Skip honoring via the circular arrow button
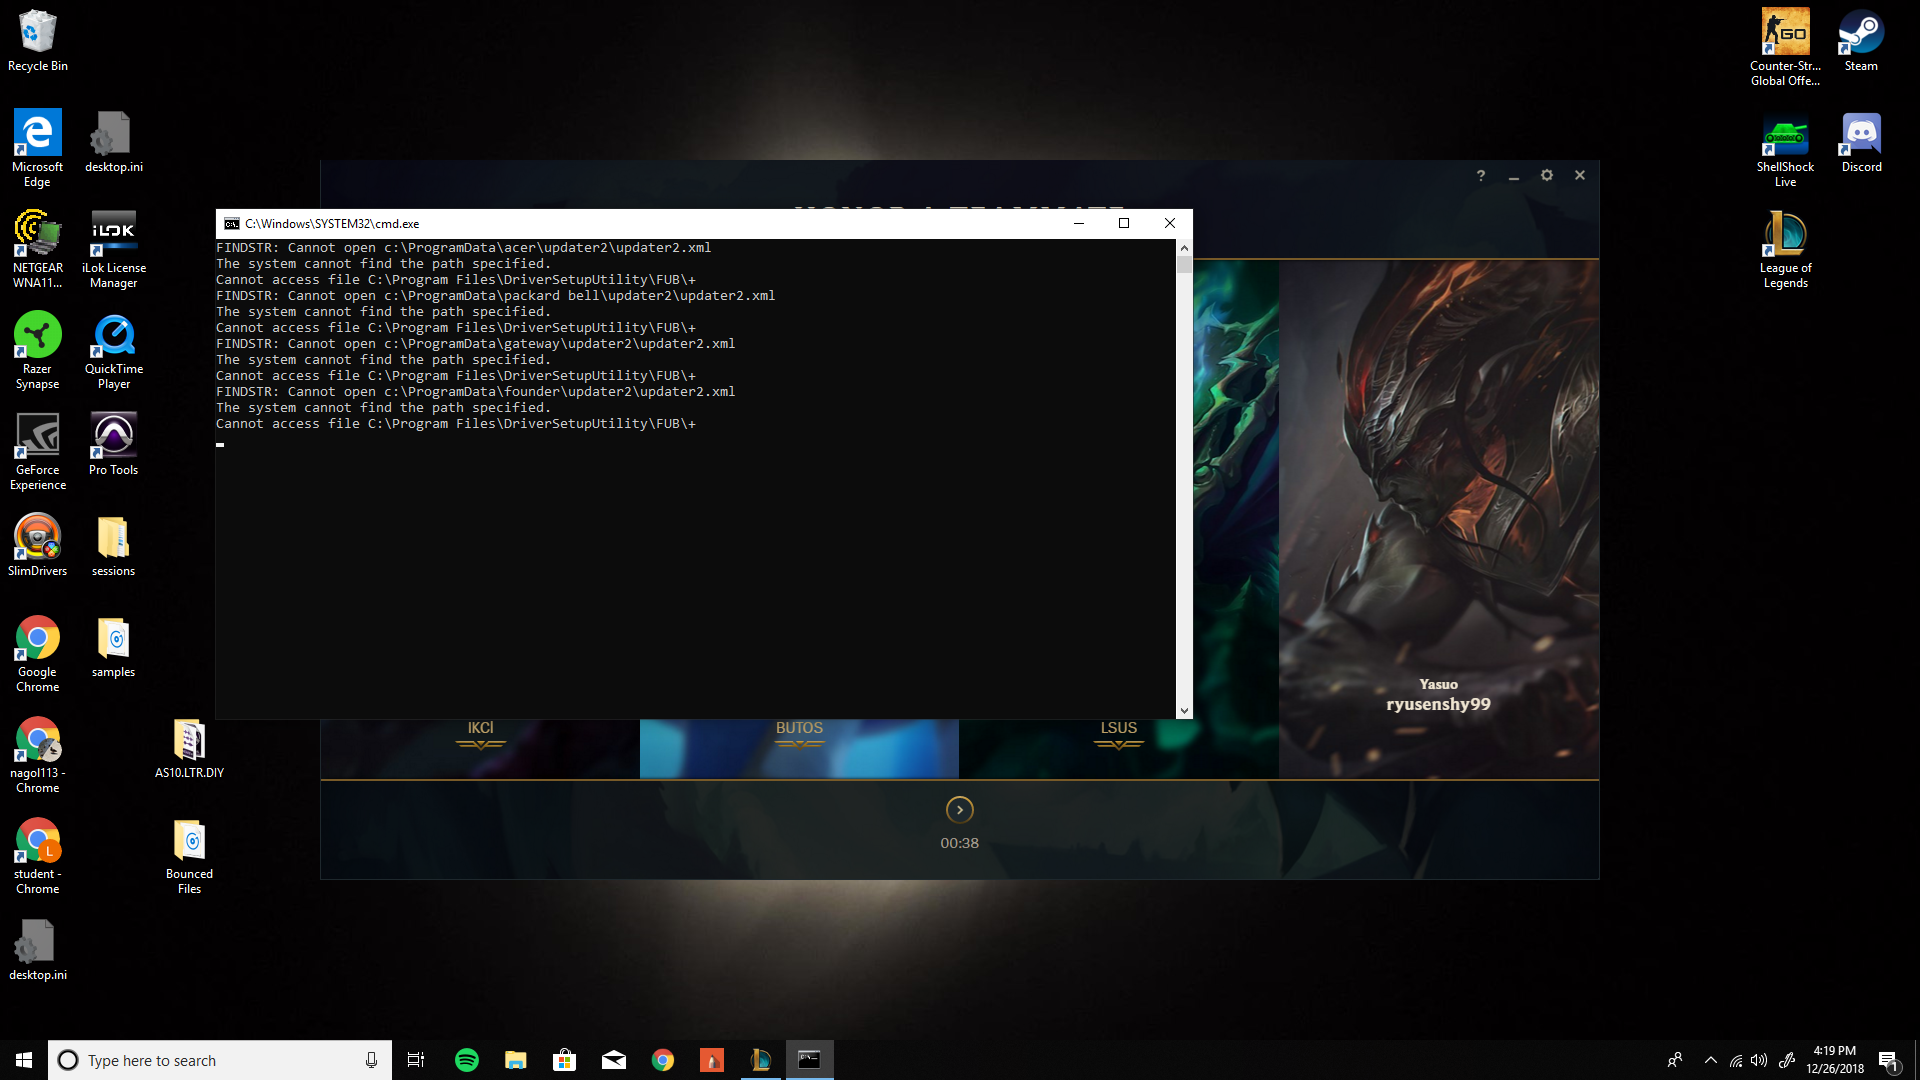The width and height of the screenshot is (1920, 1080). pos(959,810)
